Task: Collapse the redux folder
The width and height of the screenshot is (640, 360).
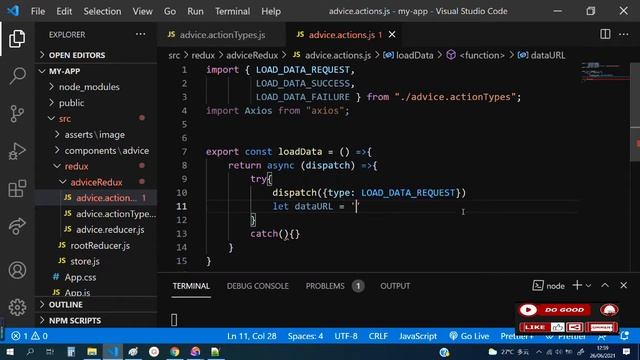Action: [x=76, y=166]
